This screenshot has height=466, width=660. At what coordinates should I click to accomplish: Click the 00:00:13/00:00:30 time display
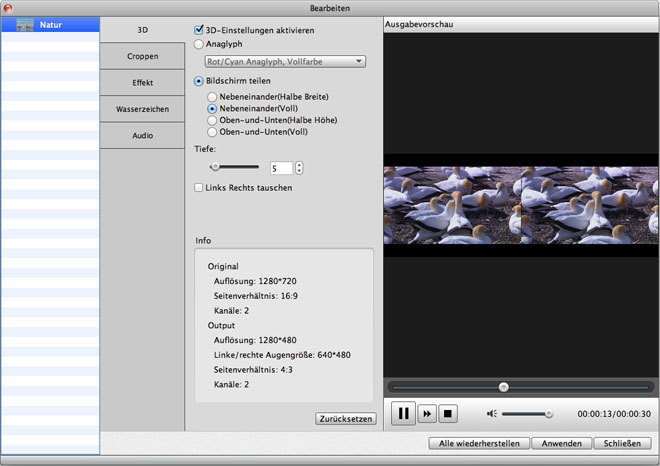tap(614, 414)
